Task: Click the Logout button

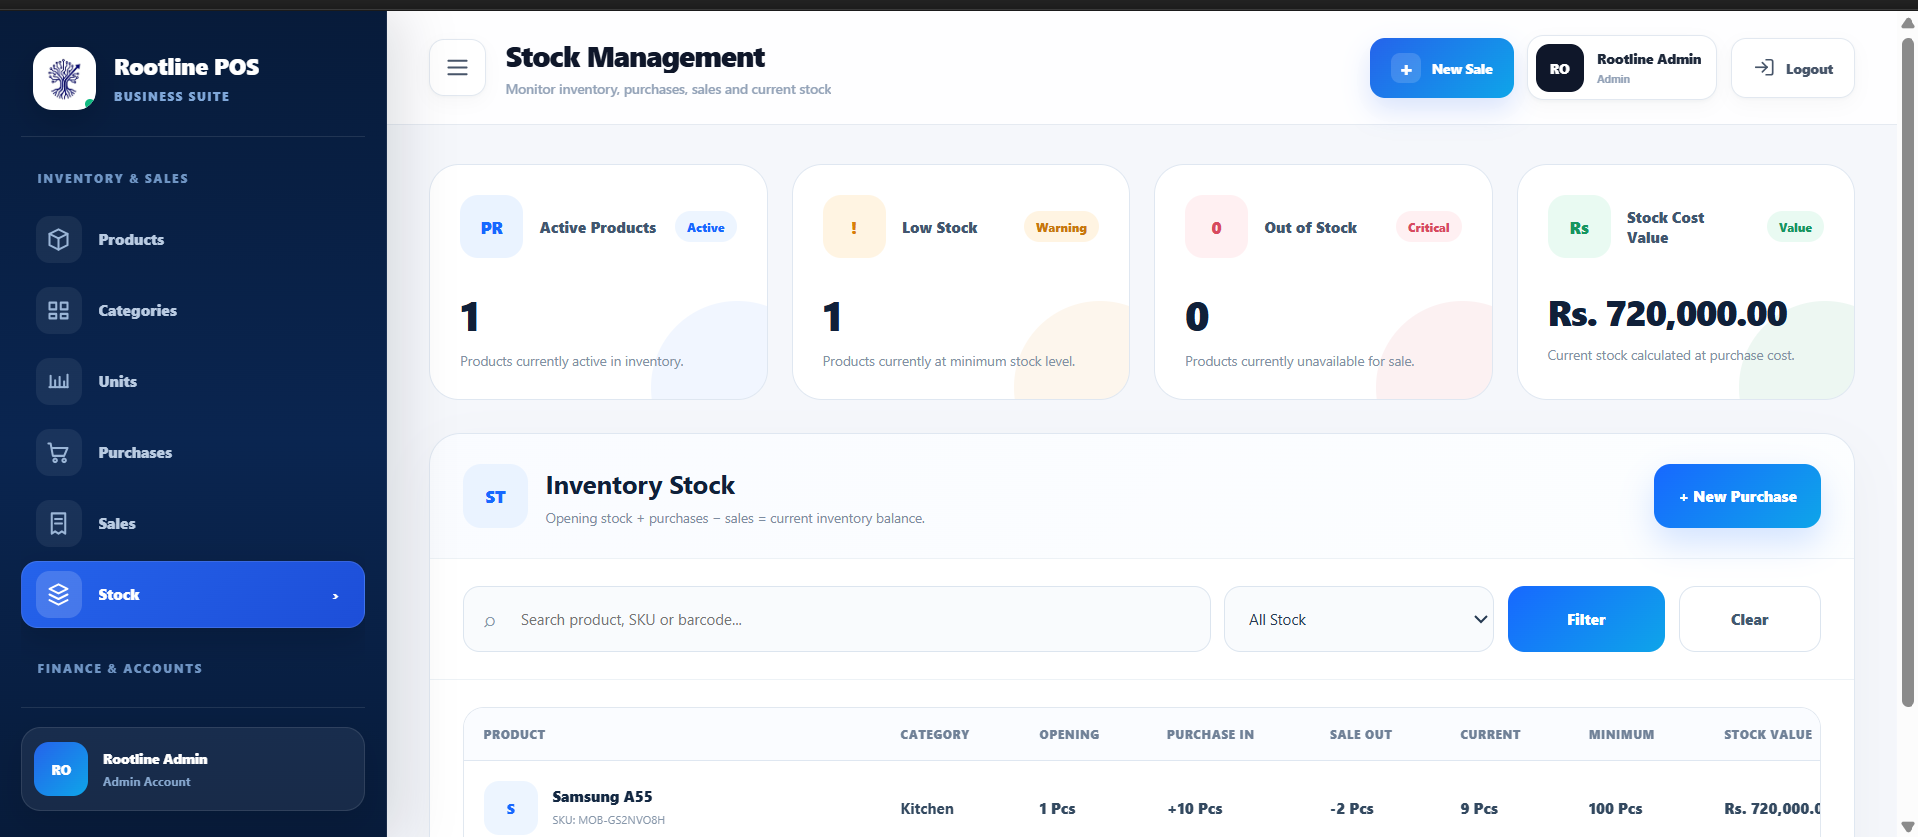Action: click(x=1793, y=68)
